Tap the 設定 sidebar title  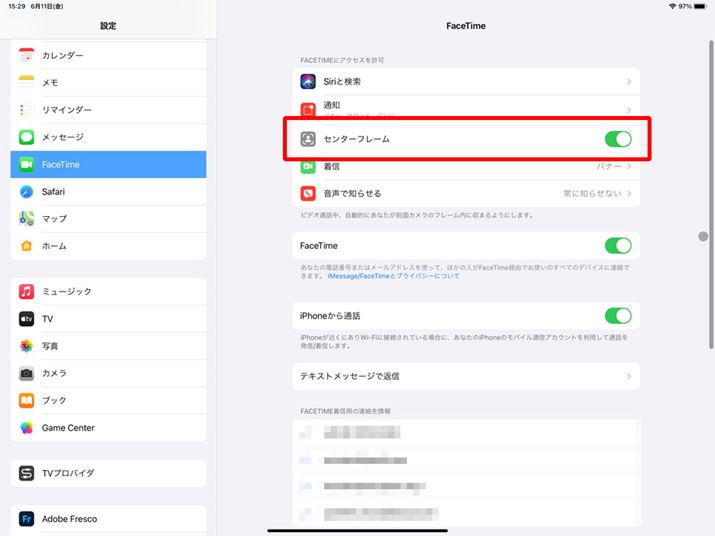(108, 26)
